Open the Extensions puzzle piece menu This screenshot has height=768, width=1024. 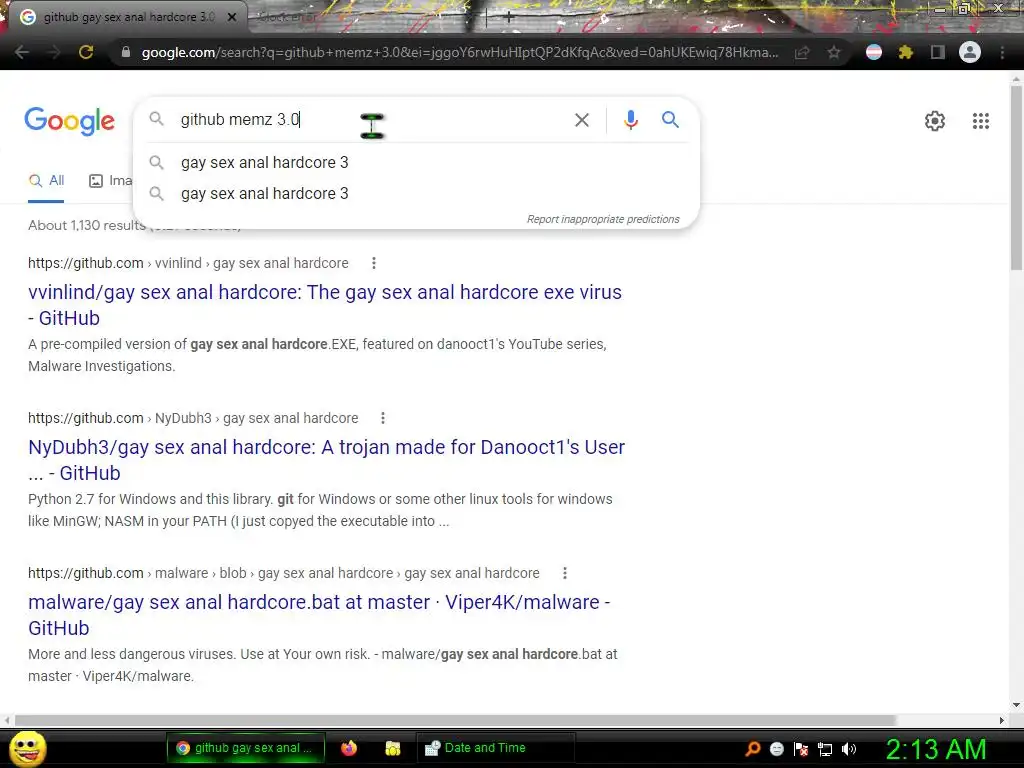pos(905,52)
